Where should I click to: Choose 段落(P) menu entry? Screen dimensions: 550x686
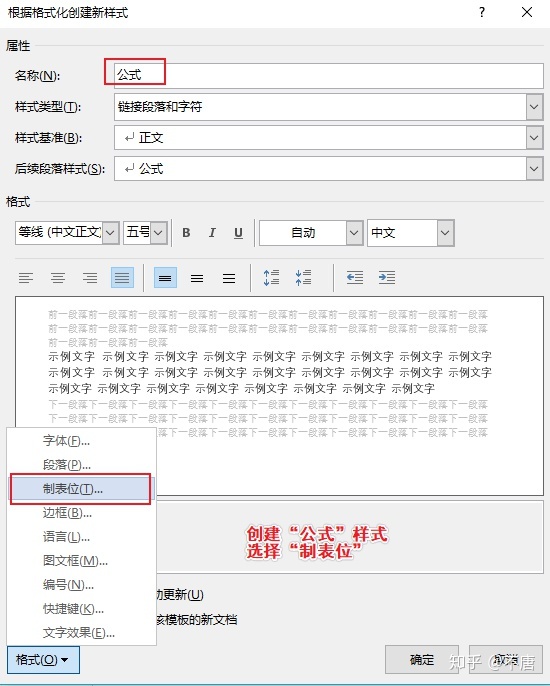(81, 465)
